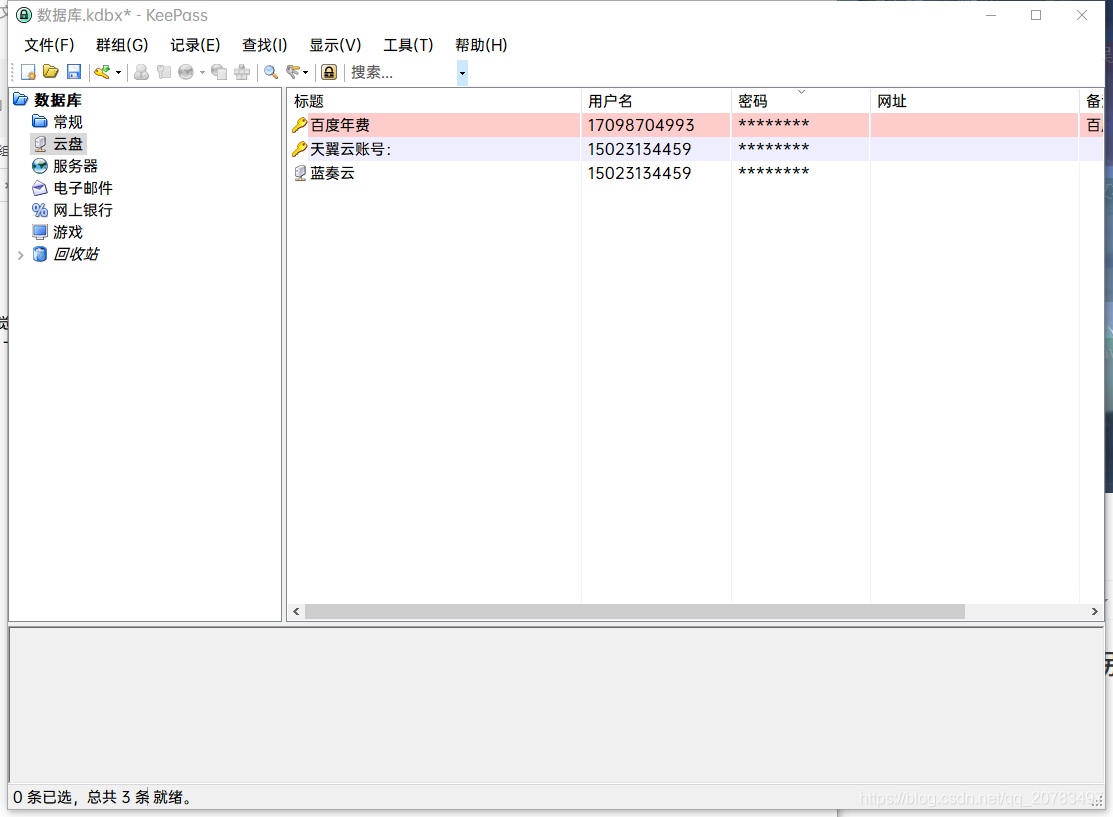Click the Show Entries keys icon
1113x817 pixels.
tap(292, 72)
